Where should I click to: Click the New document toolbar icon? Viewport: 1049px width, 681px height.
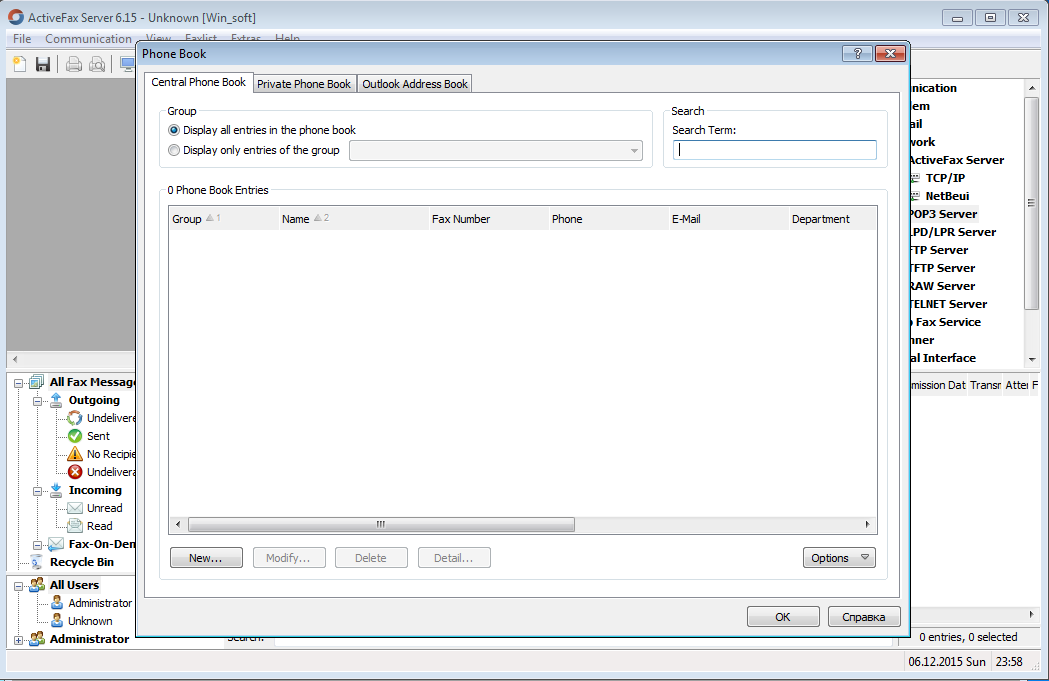pyautogui.click(x=19, y=64)
